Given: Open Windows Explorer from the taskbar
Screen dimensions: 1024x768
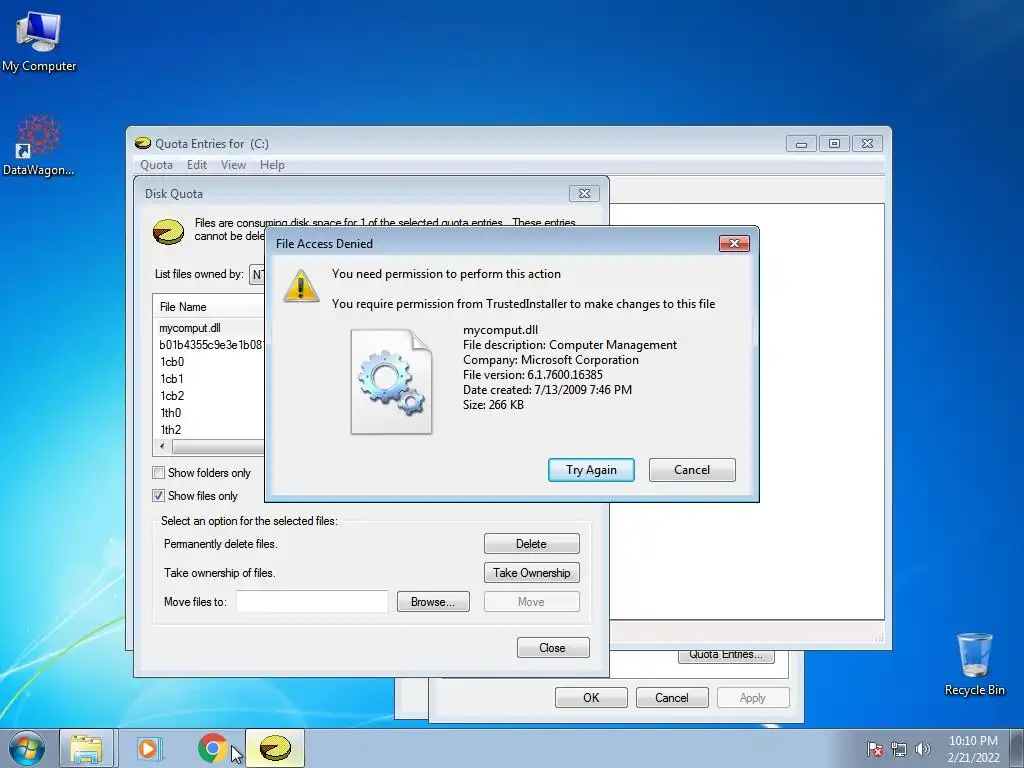Looking at the screenshot, I should [86, 748].
